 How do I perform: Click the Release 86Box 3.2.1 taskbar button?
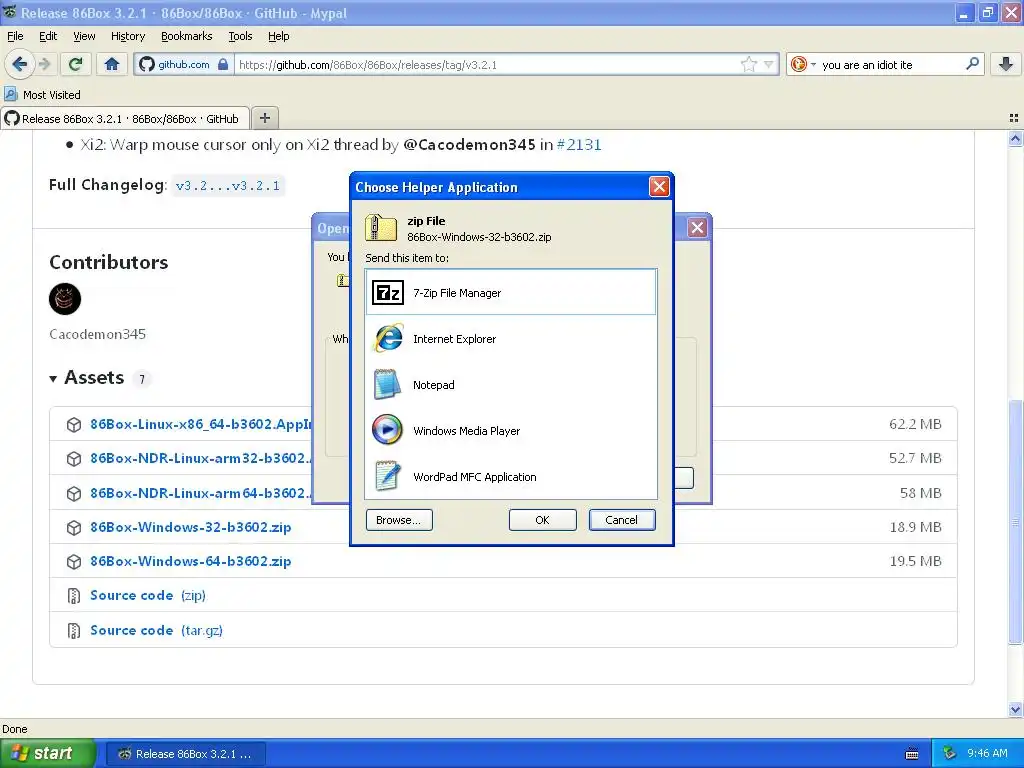tap(185, 754)
